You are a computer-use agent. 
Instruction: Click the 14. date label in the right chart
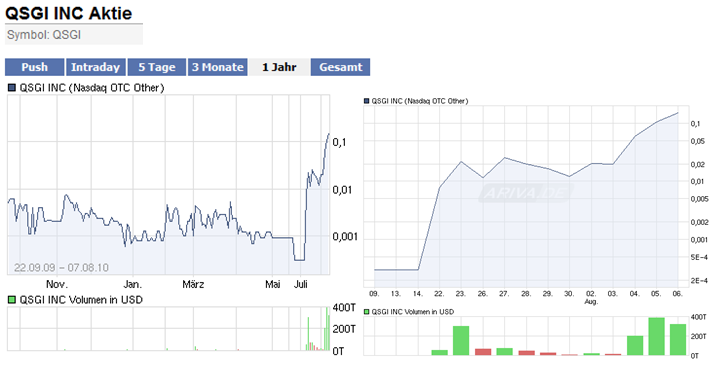(x=418, y=293)
